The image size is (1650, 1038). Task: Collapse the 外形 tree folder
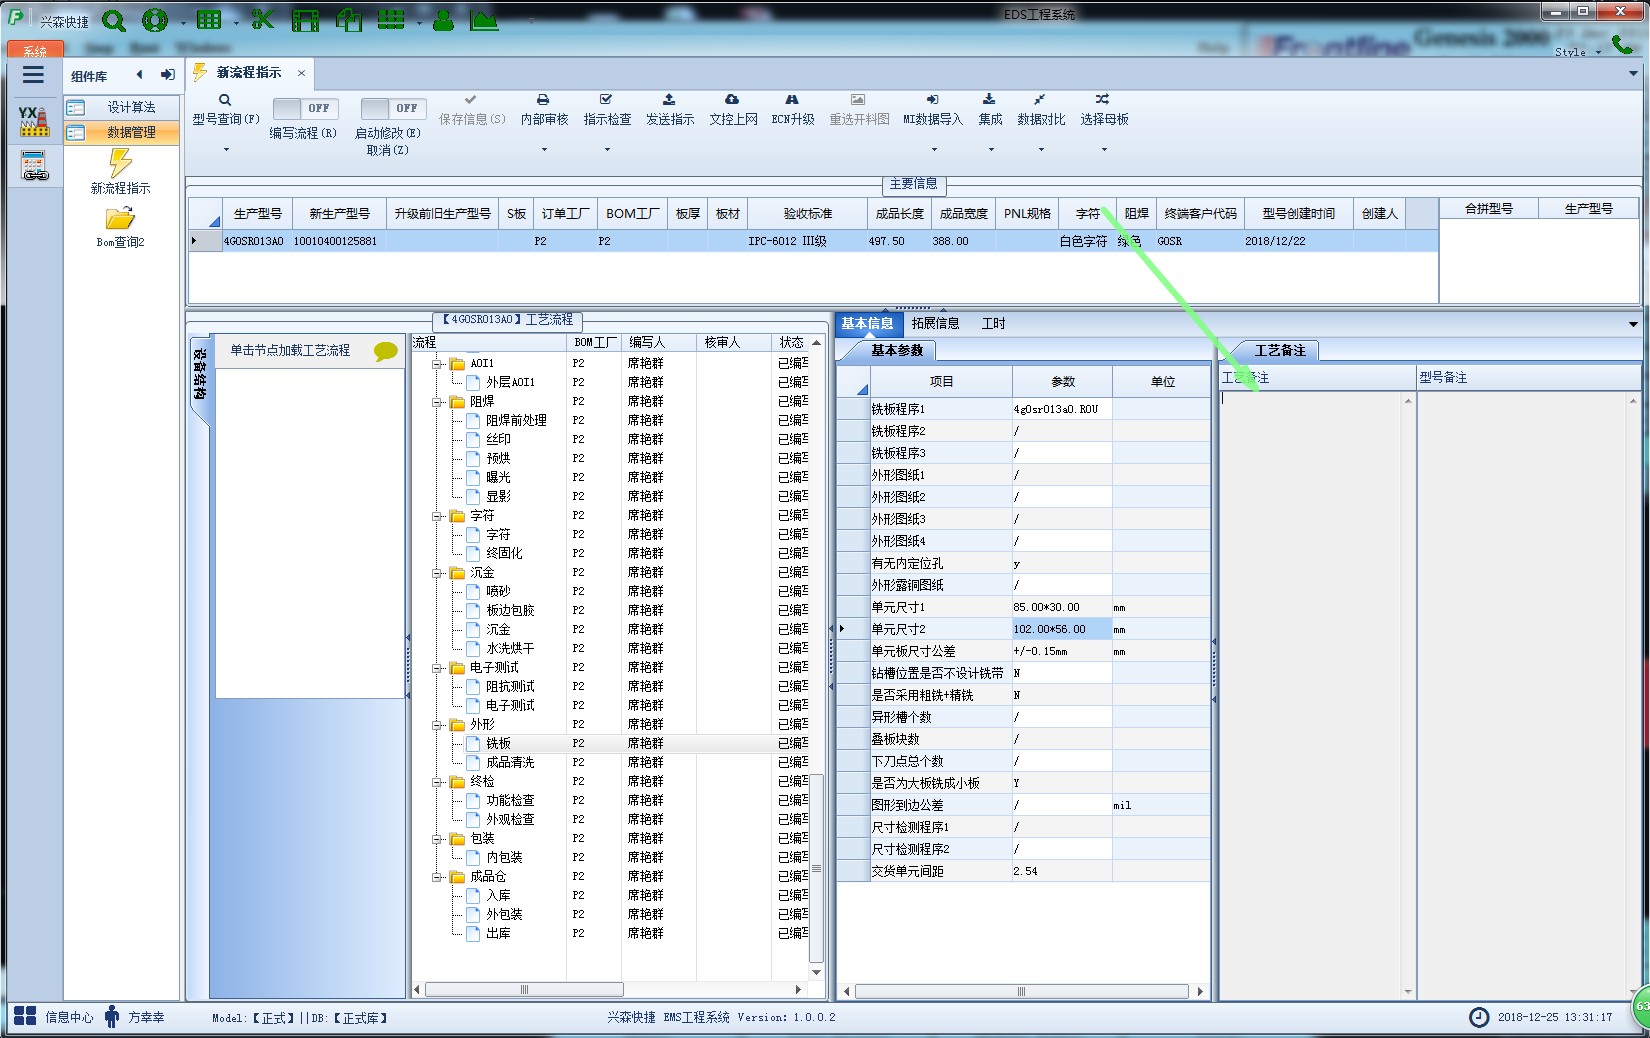(437, 725)
